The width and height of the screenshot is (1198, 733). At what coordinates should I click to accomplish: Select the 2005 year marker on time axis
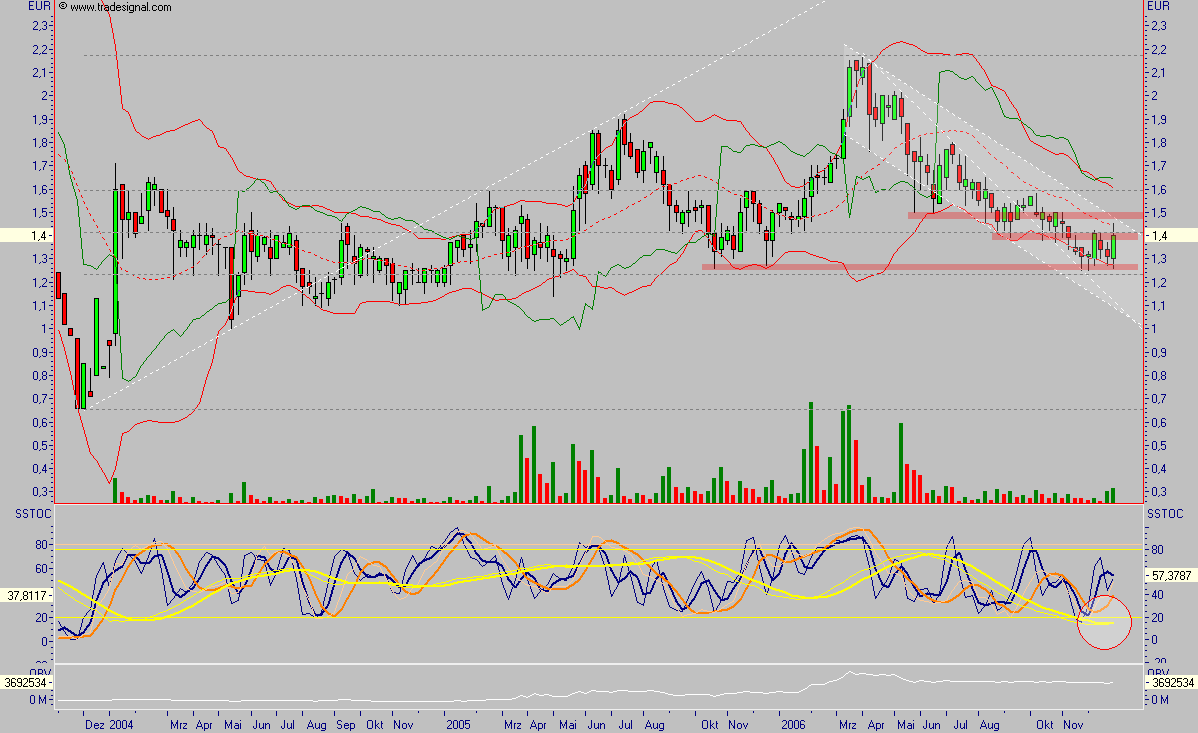click(x=459, y=722)
